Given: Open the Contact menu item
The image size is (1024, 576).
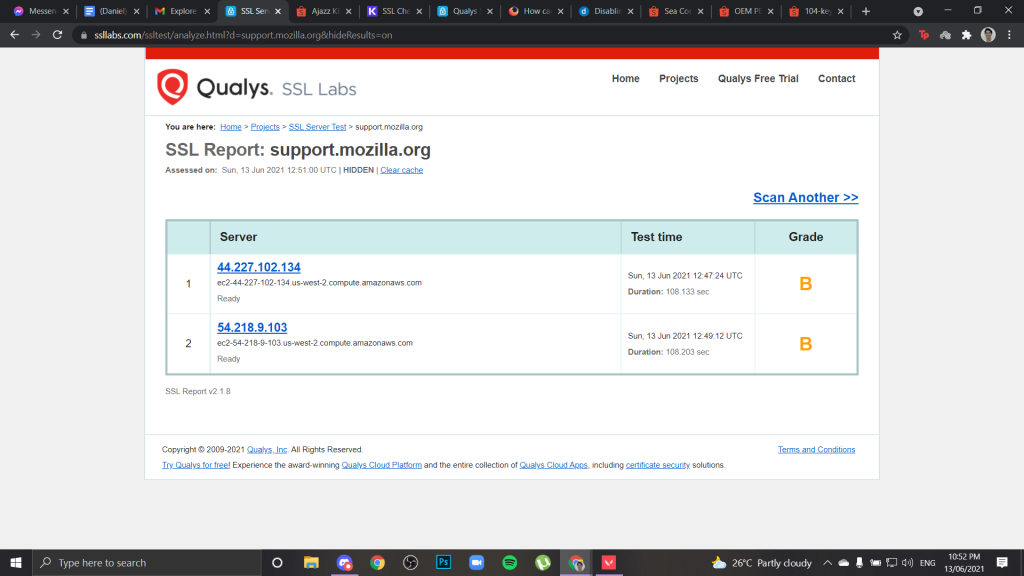Looking at the screenshot, I should [x=837, y=78].
